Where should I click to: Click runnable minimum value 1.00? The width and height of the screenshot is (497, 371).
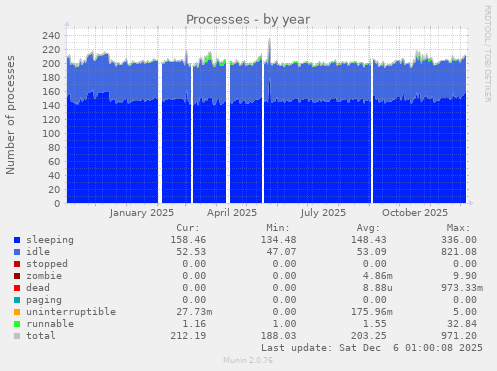284,324
